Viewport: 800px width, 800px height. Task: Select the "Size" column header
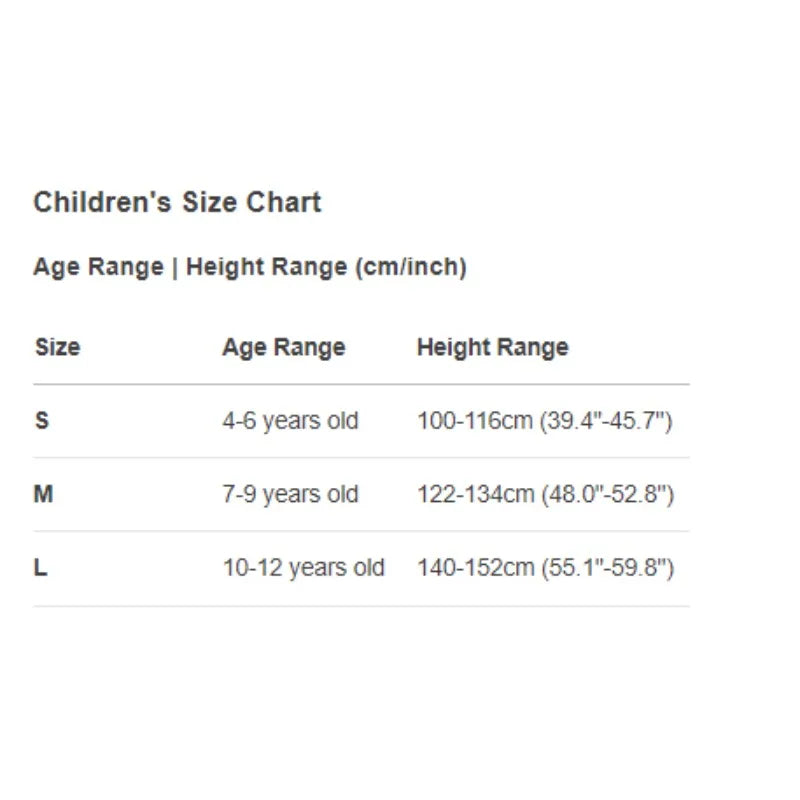click(57, 348)
